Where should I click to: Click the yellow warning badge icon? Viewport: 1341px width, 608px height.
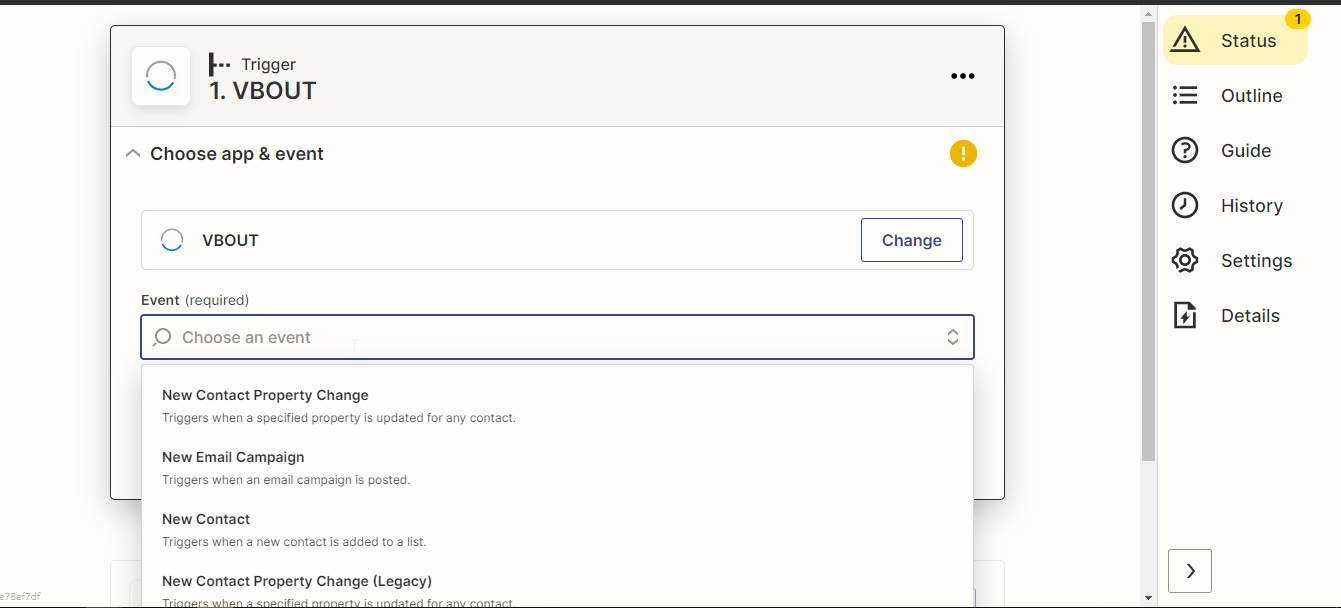click(x=963, y=154)
